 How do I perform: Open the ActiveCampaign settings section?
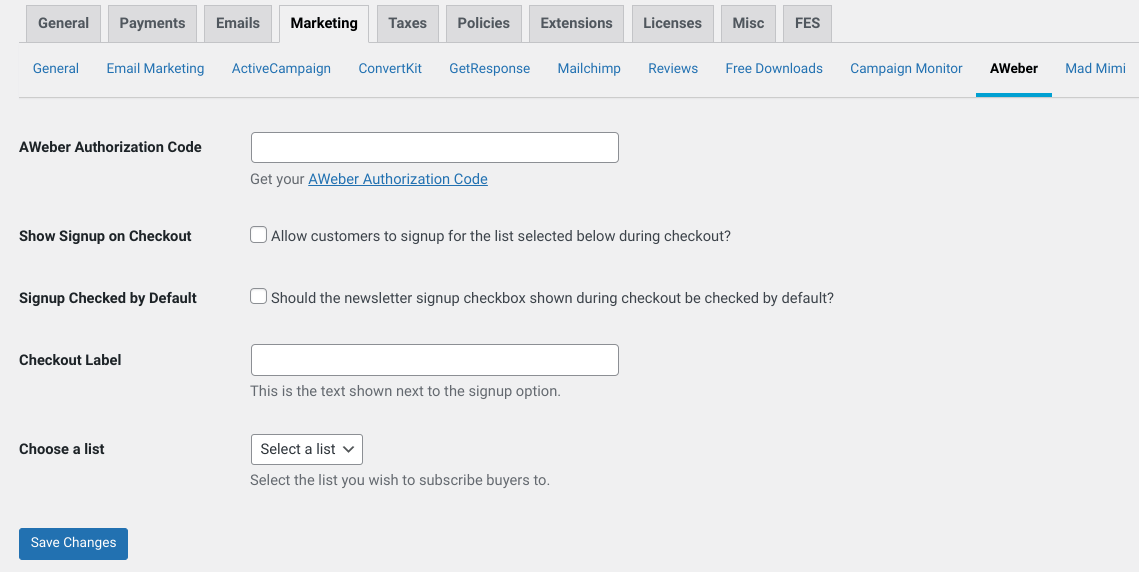click(281, 68)
